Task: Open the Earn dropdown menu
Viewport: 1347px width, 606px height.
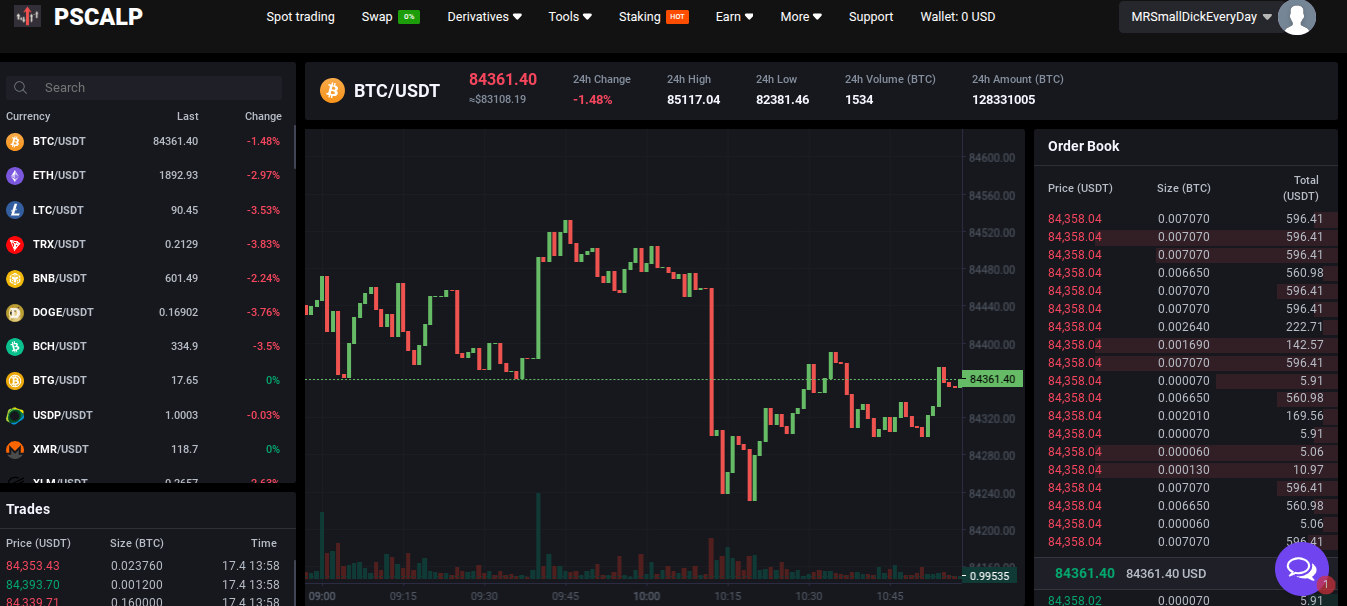Action: coord(735,17)
